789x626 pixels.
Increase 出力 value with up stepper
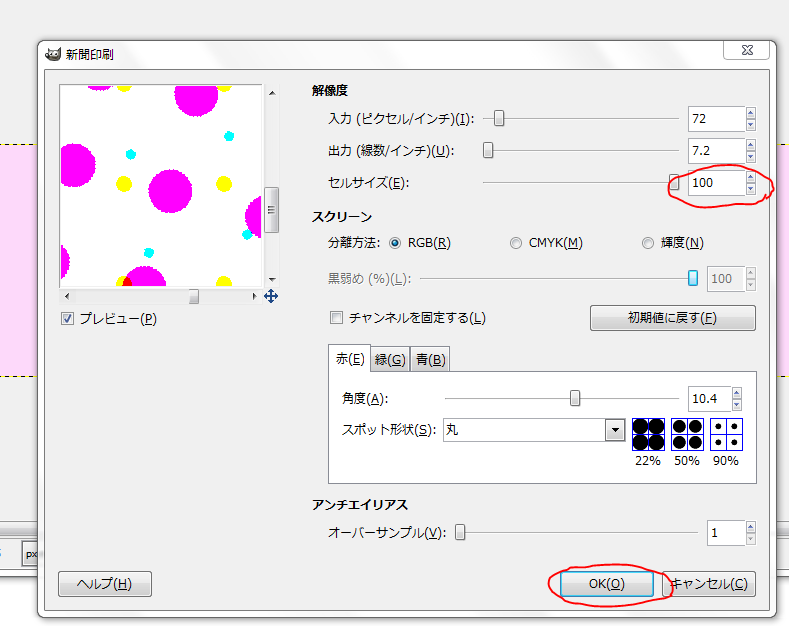[751, 145]
